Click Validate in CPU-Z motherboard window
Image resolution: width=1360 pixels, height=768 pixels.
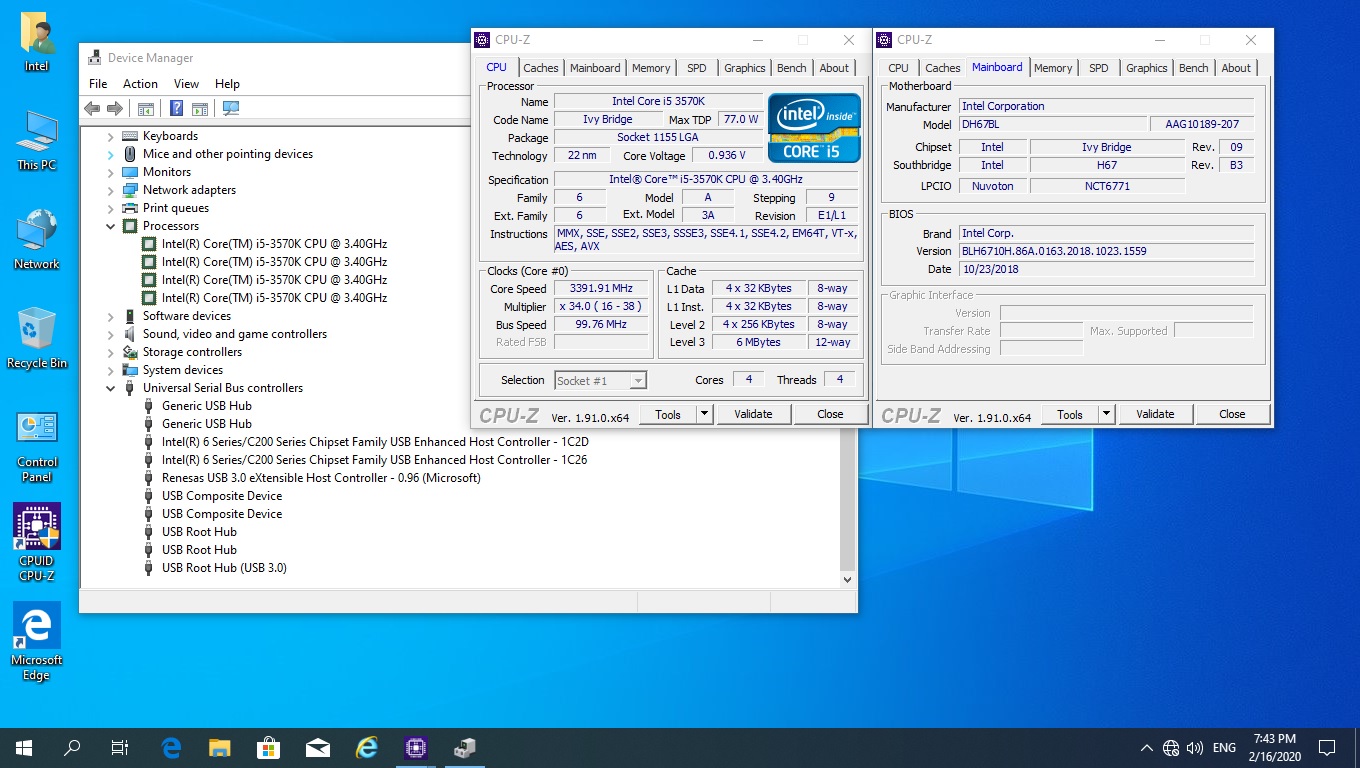coord(1155,414)
